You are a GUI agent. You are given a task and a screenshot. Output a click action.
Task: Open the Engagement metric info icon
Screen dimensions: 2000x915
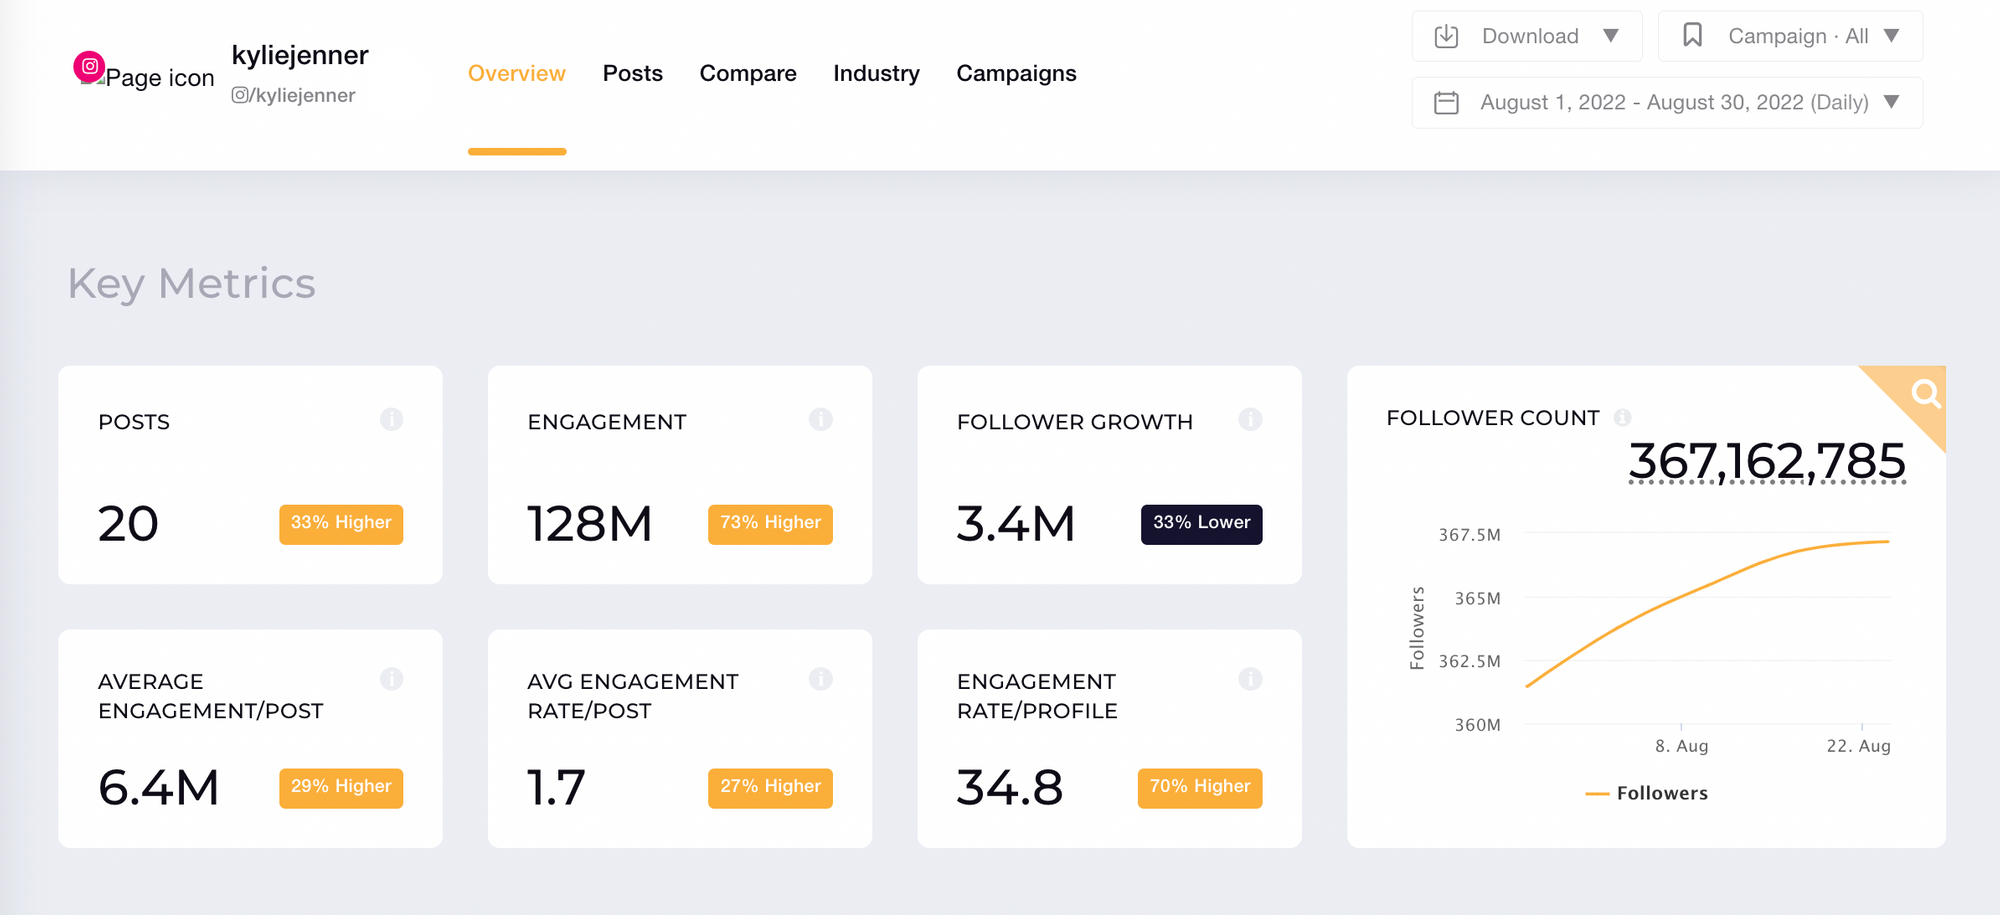[820, 419]
